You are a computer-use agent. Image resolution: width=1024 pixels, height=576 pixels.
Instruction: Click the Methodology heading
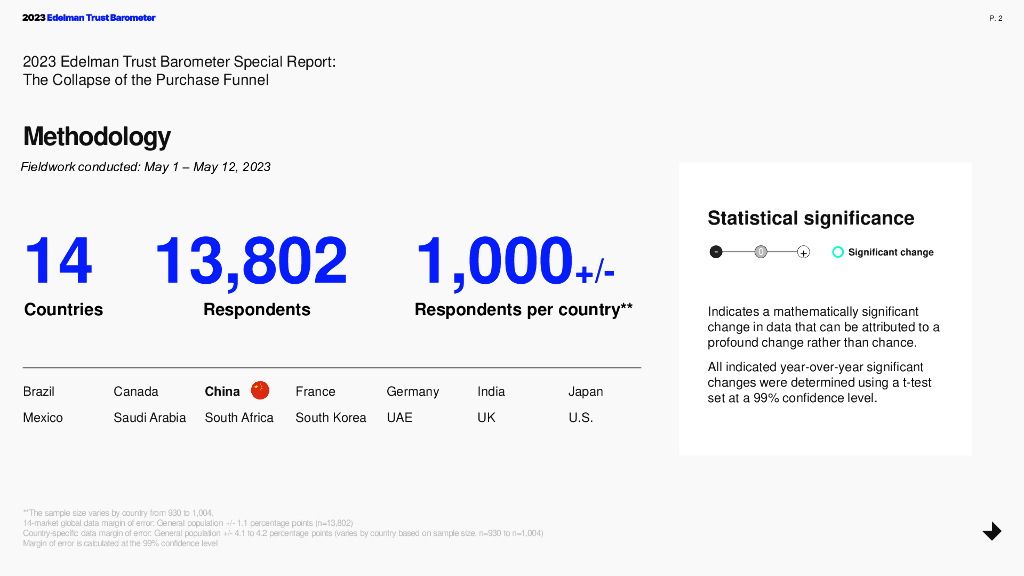pos(96,136)
